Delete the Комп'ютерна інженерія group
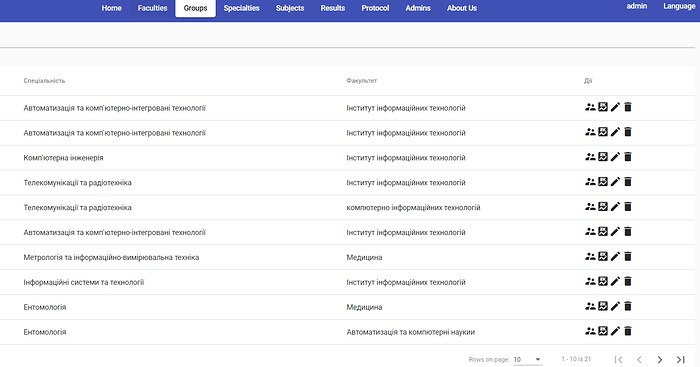This screenshot has height=367, width=700. pyautogui.click(x=628, y=157)
